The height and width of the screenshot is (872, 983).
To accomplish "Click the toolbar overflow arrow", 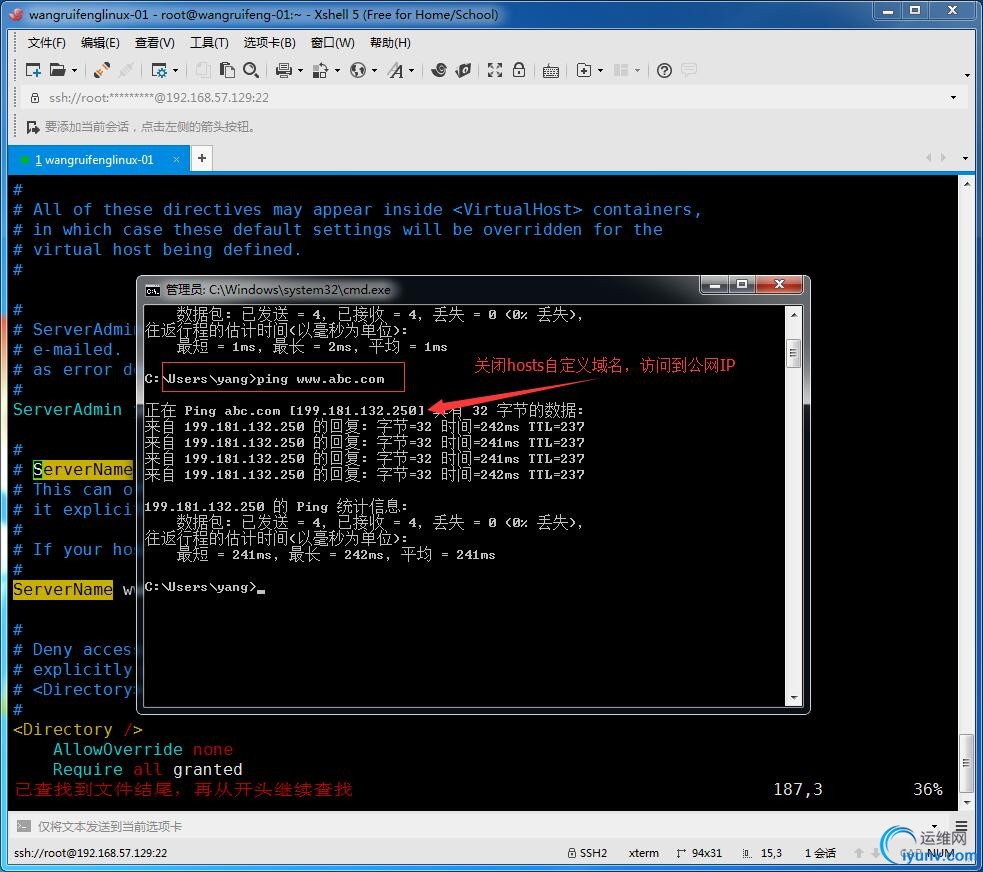I will 967,75.
